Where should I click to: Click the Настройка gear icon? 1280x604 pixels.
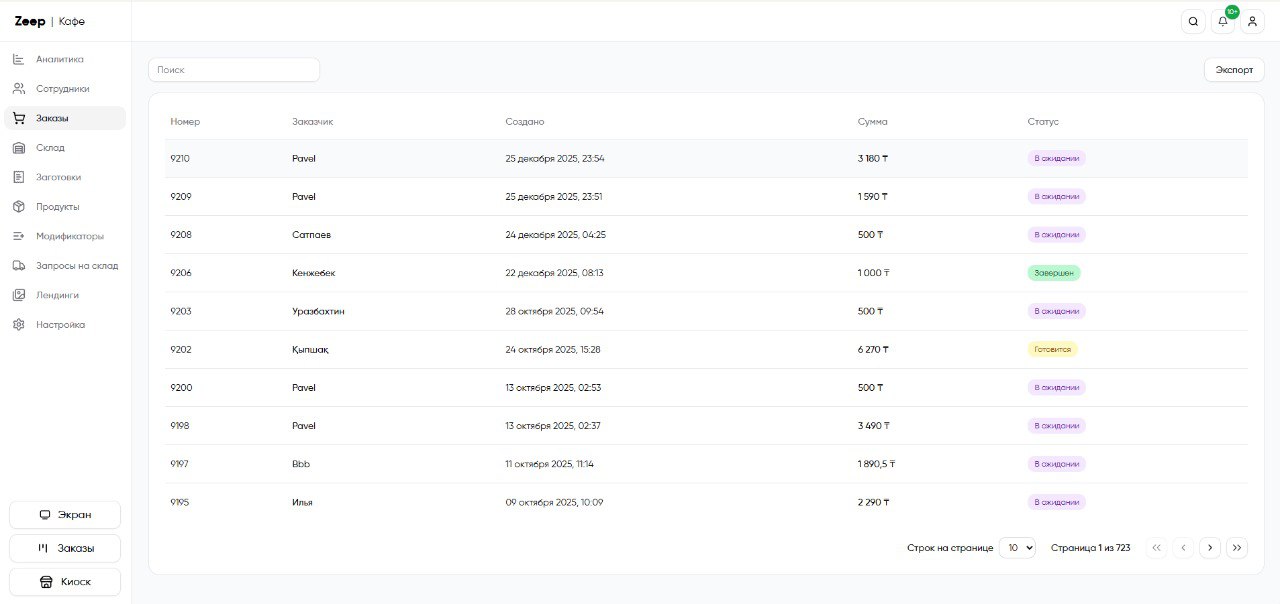[18, 325]
